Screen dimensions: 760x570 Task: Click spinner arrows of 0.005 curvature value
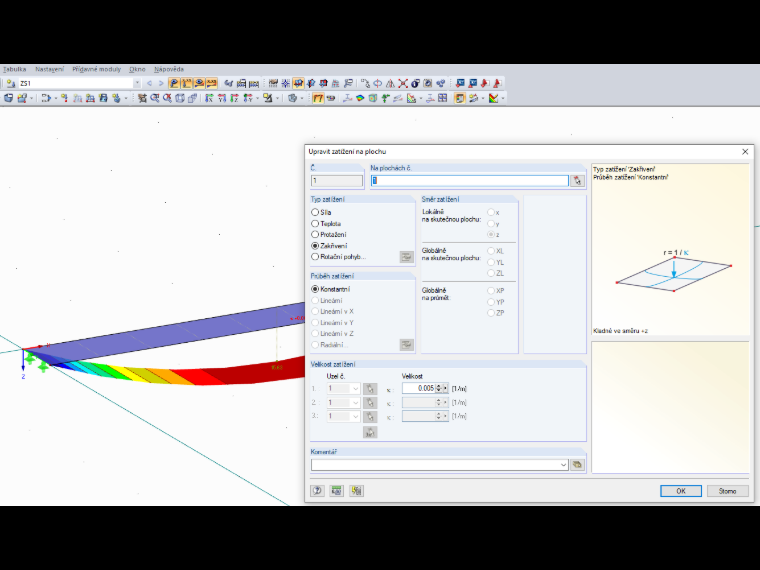[439, 388]
